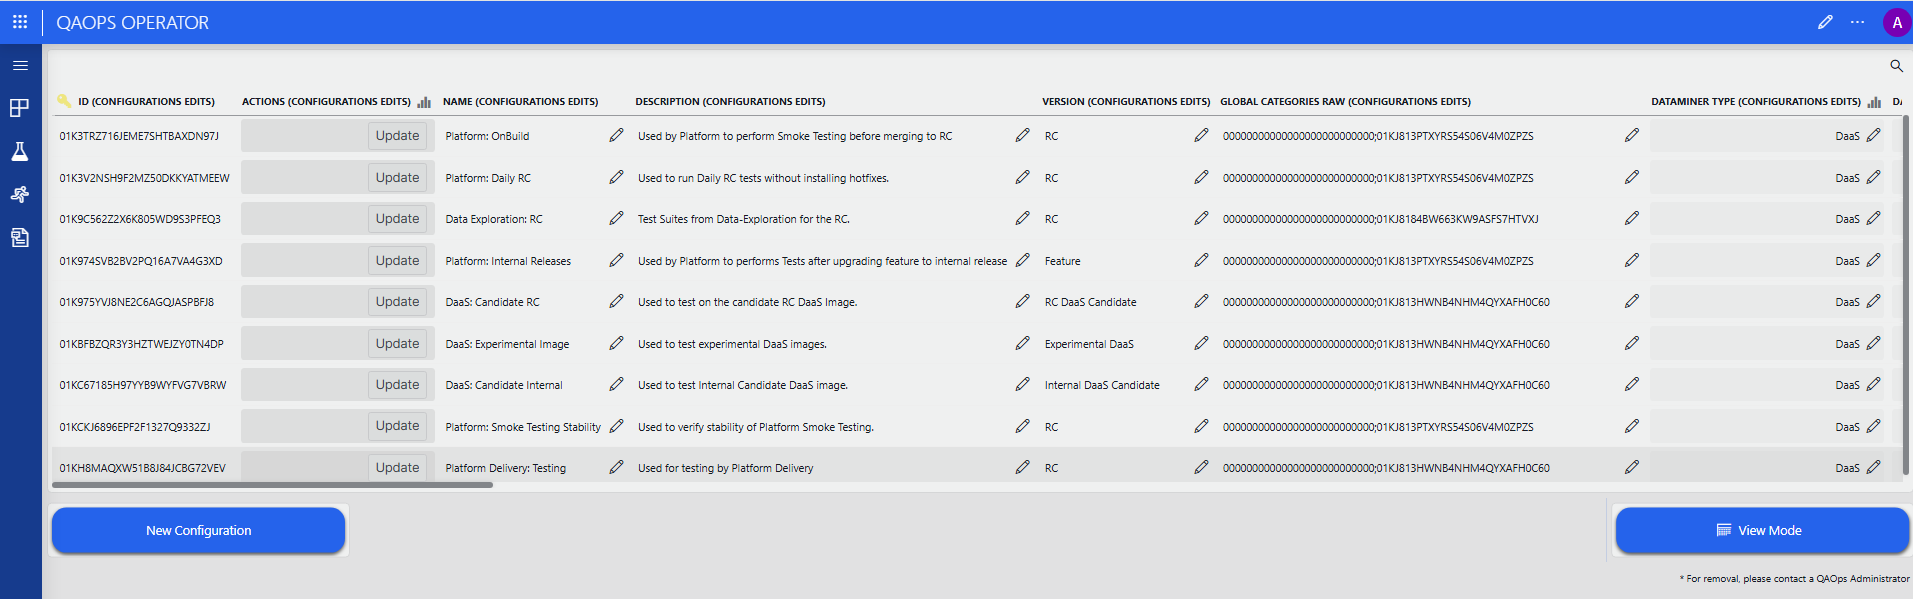This screenshot has height=599, width=1913.
Task: Open the three-dots more options menu
Action: (x=1857, y=22)
